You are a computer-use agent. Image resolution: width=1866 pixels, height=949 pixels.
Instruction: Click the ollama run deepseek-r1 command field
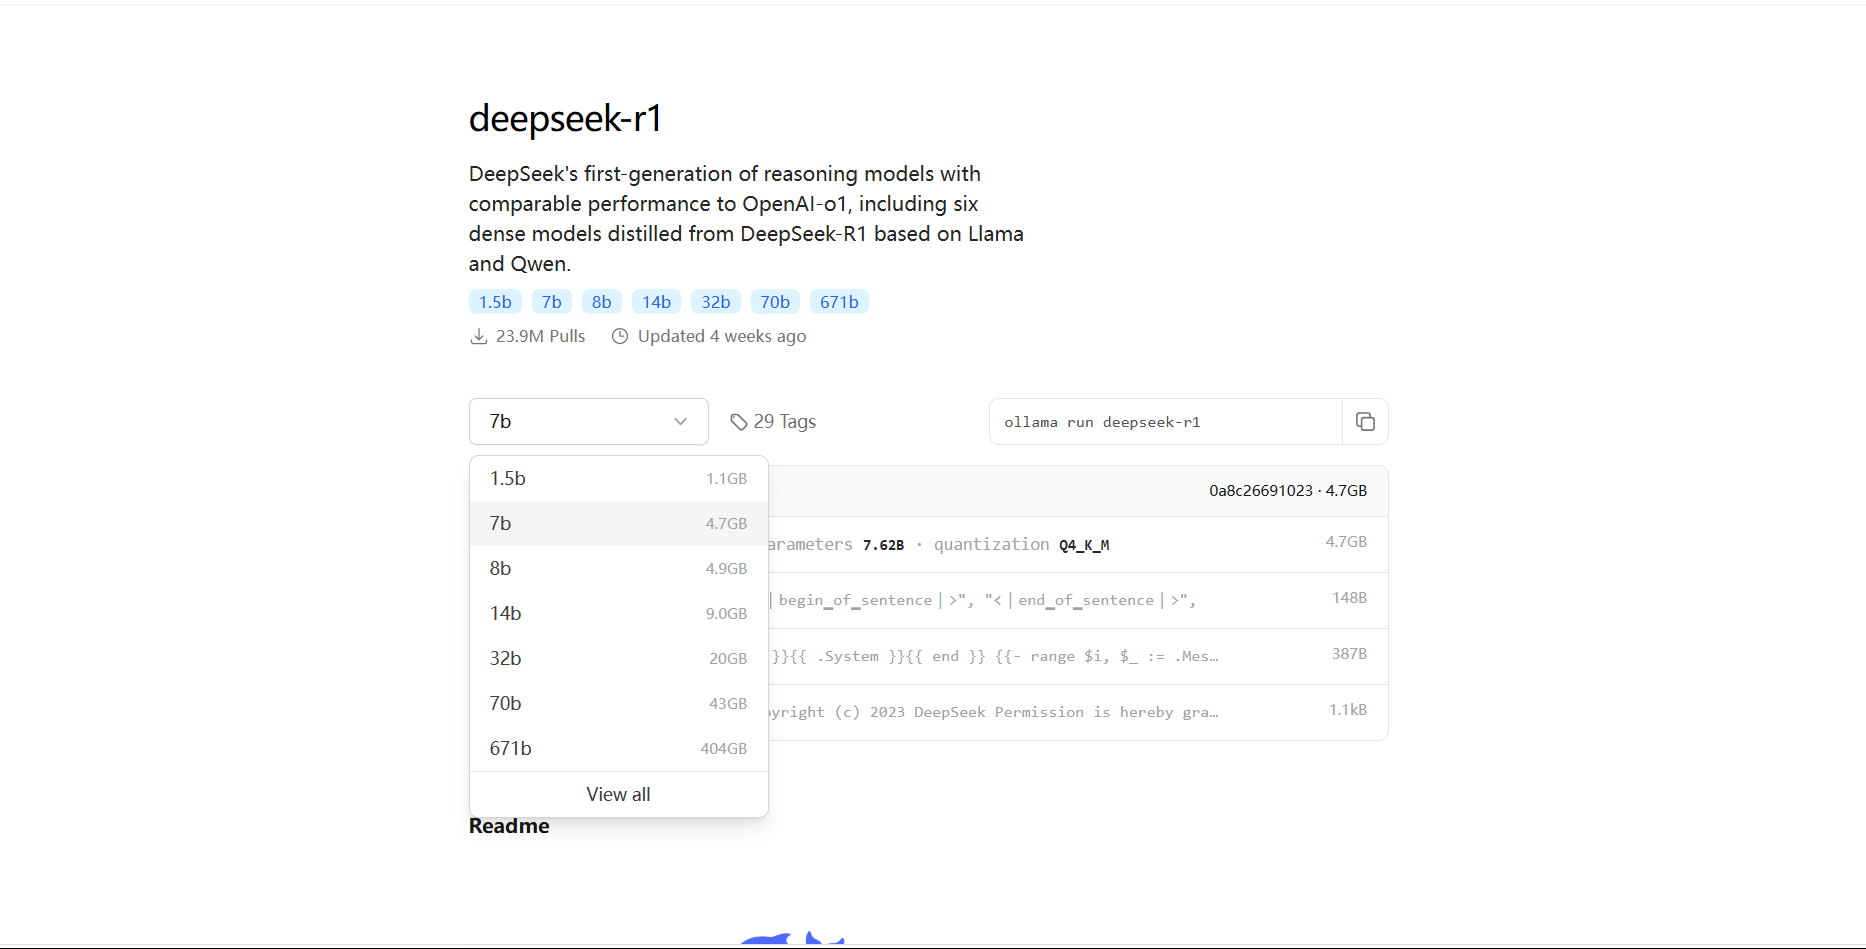click(1165, 422)
